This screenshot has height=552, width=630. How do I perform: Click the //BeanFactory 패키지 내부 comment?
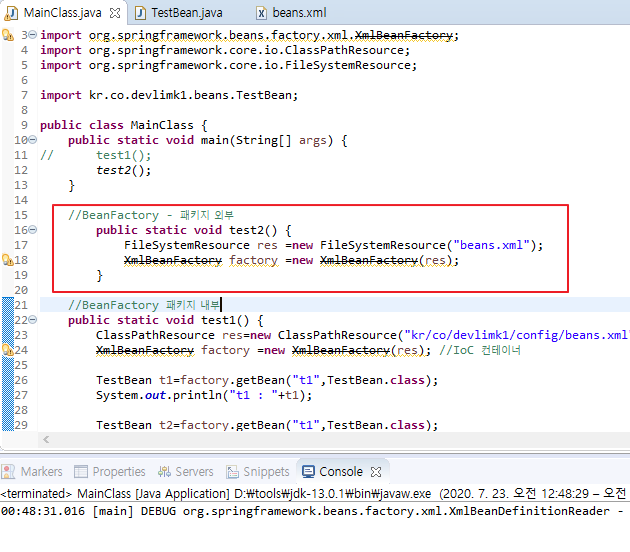(x=144, y=305)
